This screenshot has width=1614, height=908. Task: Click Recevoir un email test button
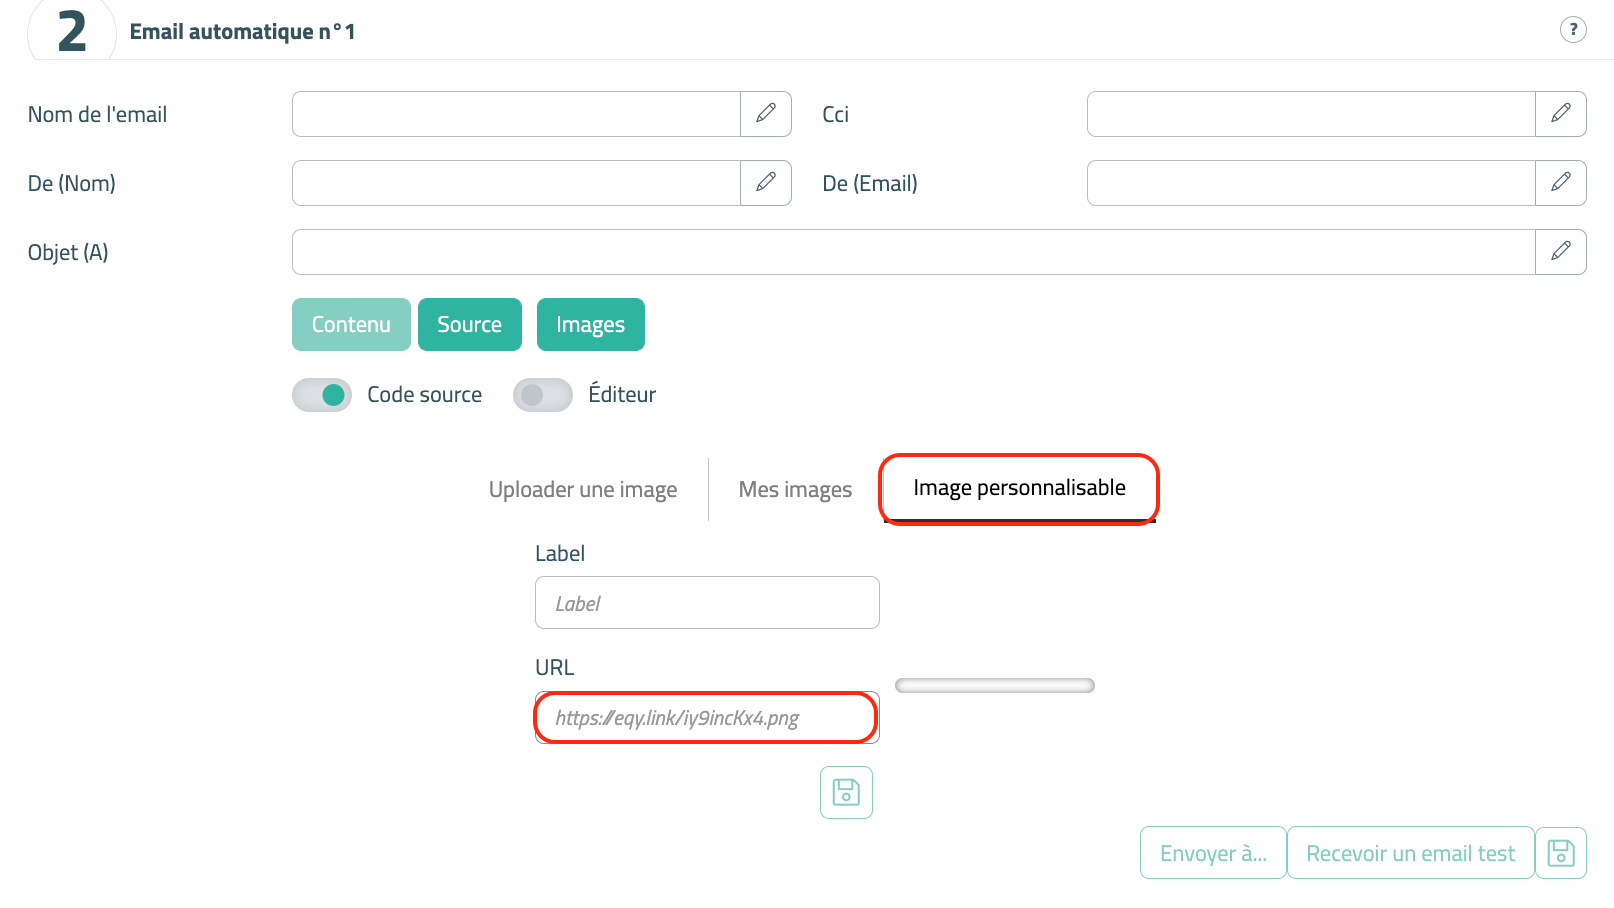coord(1410,853)
